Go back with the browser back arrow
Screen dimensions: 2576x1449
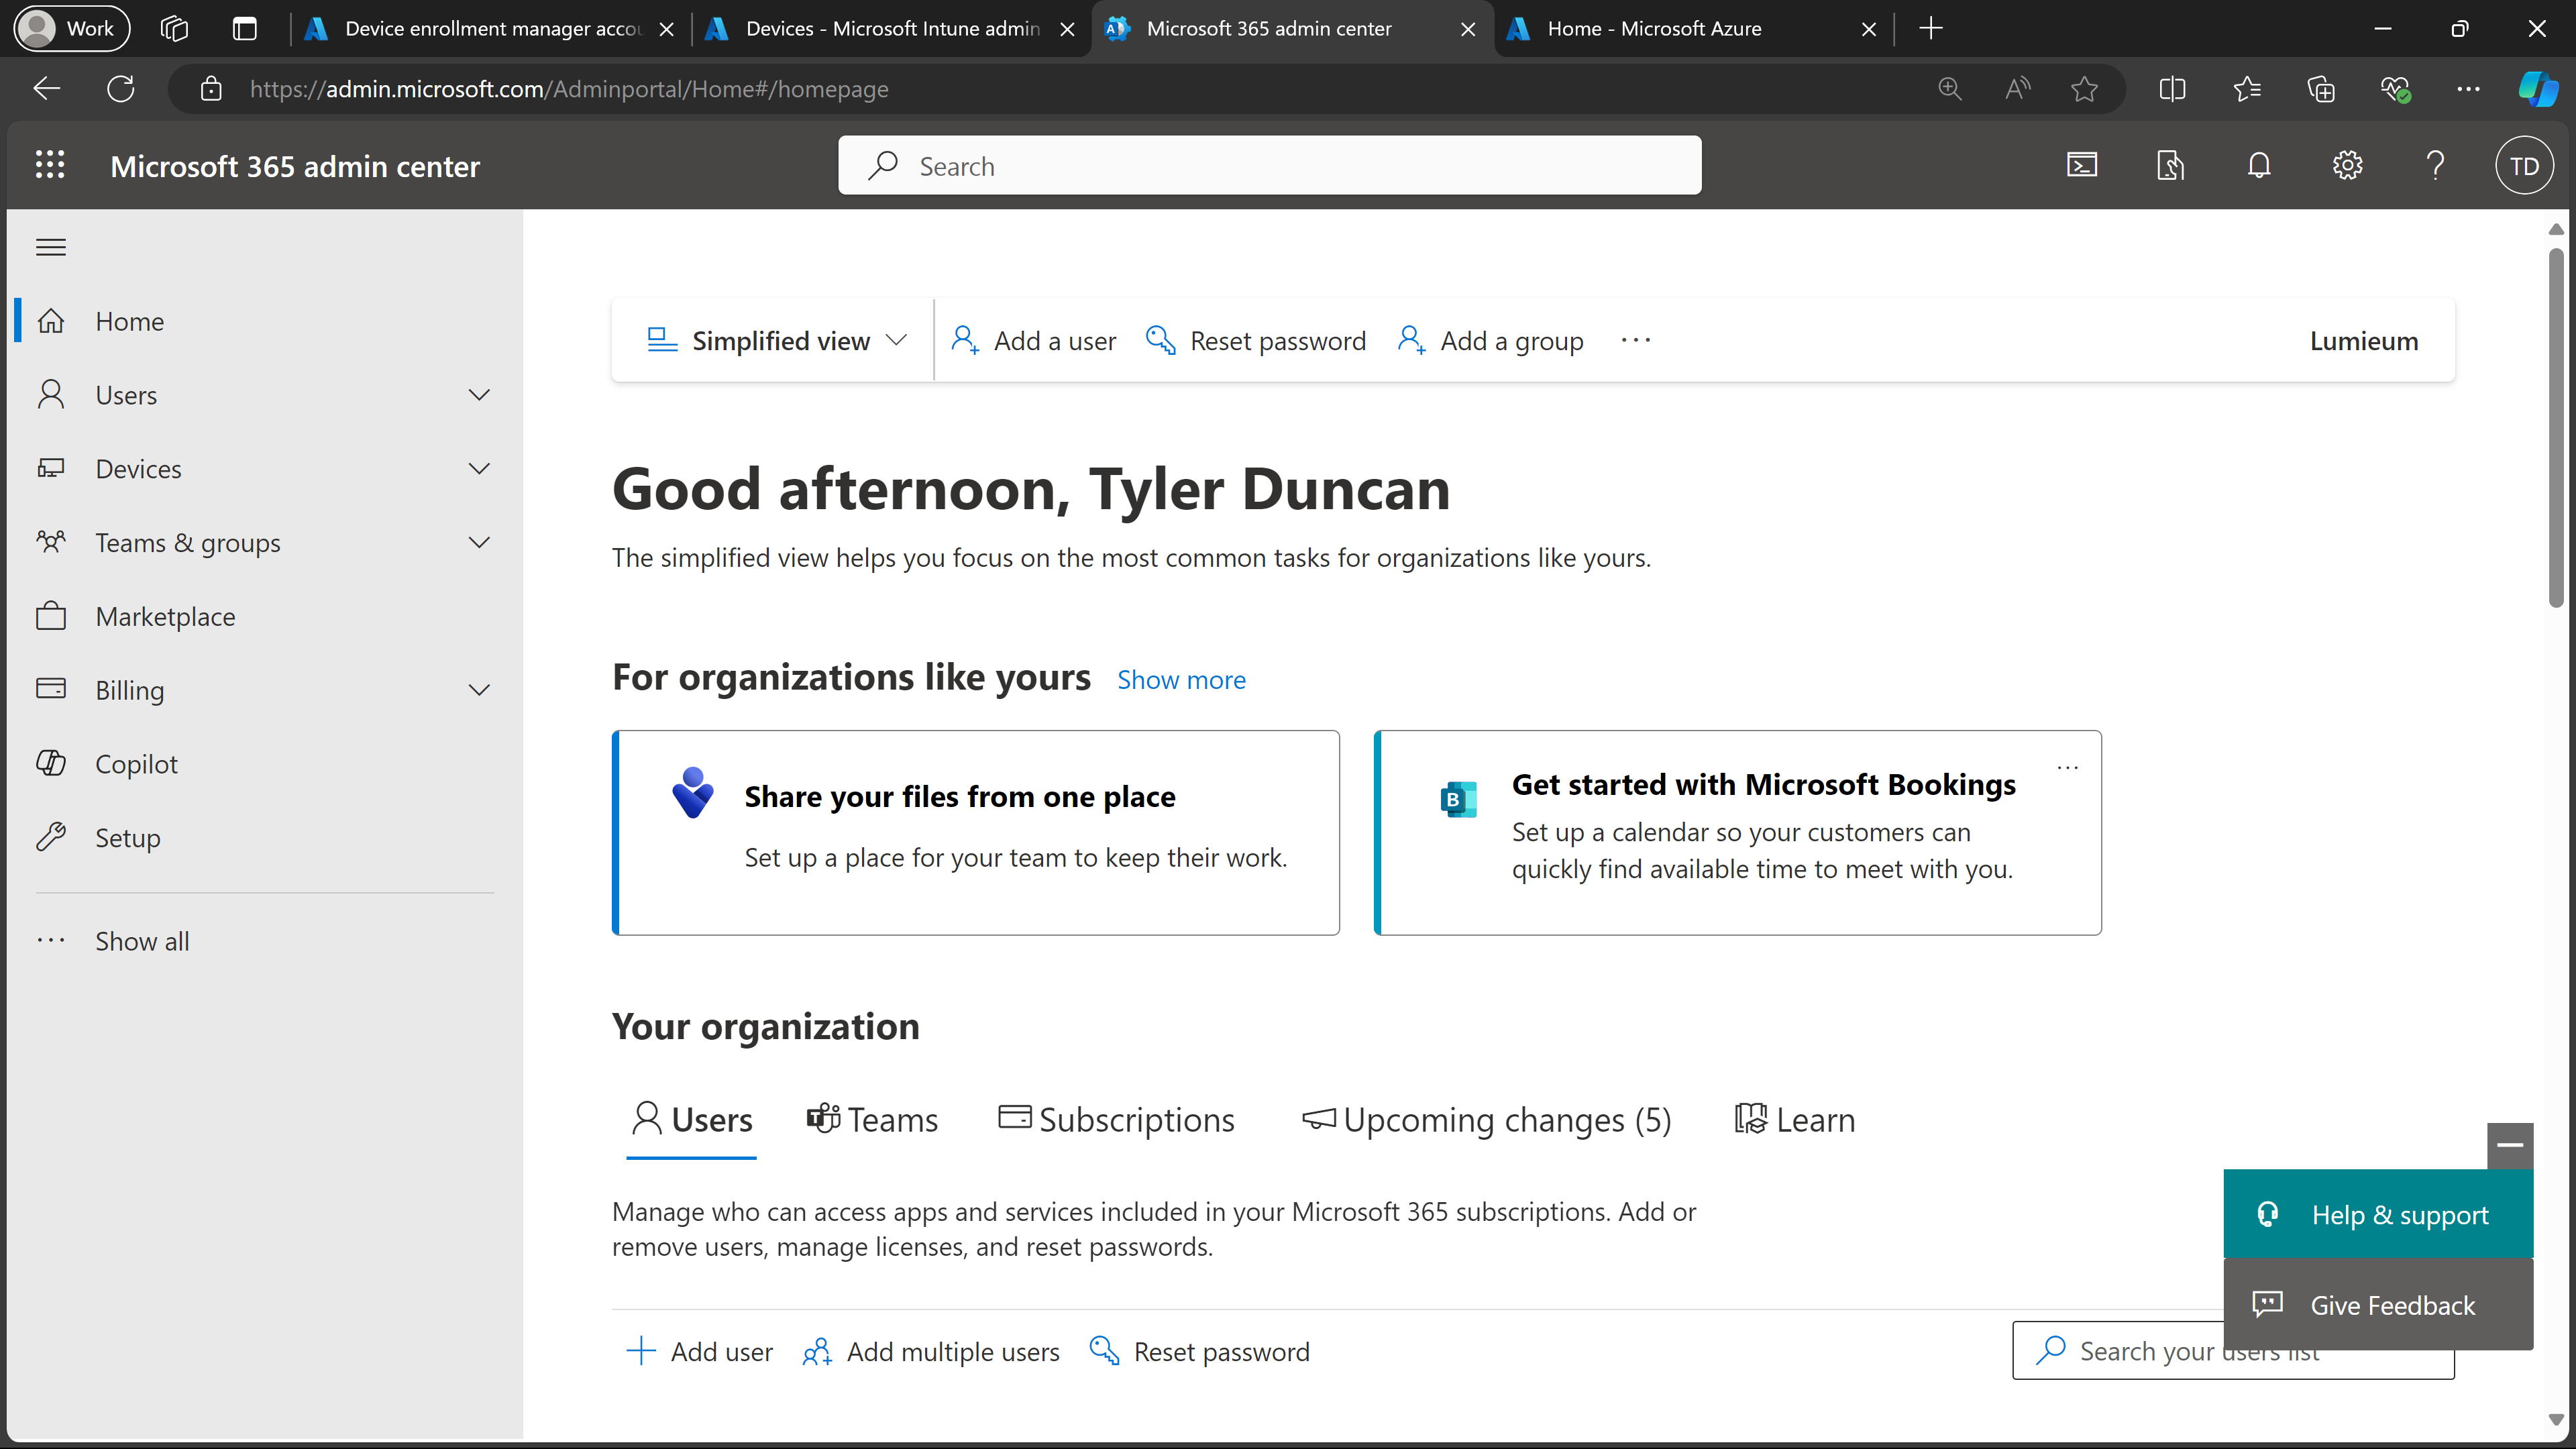[46, 89]
